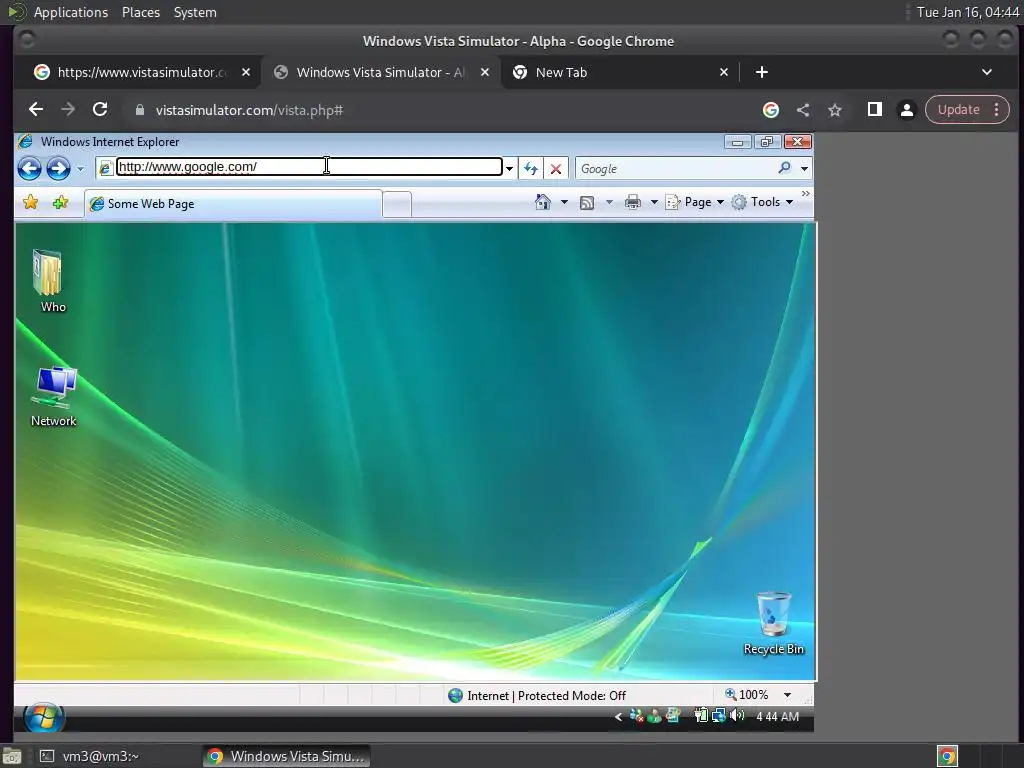Open the Network desktop icon
The image size is (1024, 768).
click(x=54, y=396)
